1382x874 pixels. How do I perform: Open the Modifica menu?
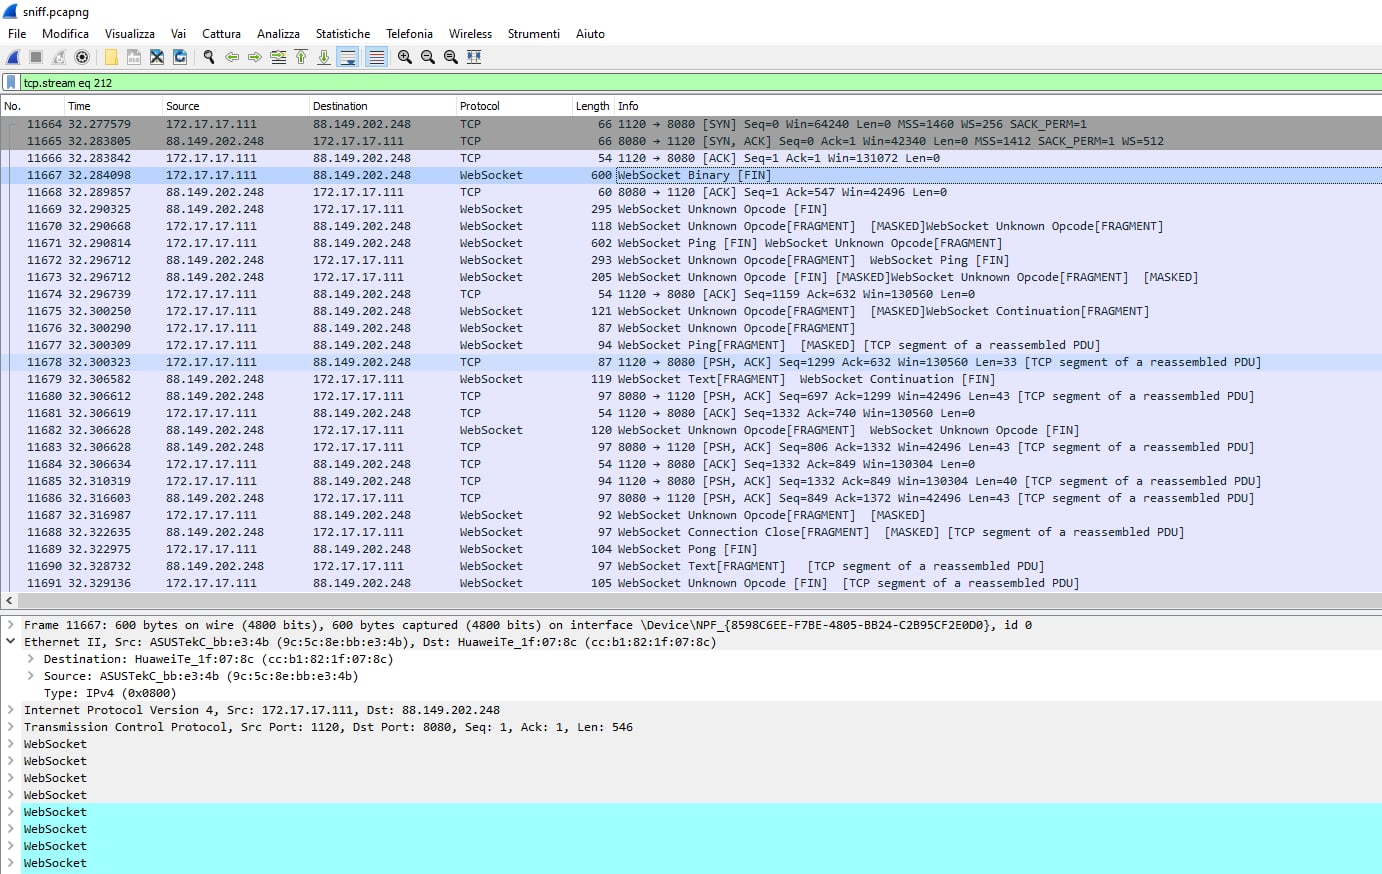66,34
